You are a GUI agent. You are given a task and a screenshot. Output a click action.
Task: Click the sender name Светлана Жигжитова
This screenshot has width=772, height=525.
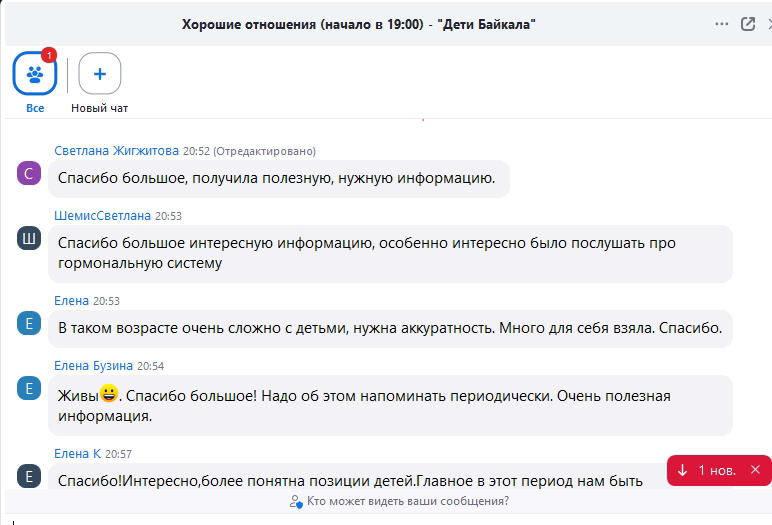pos(116,151)
